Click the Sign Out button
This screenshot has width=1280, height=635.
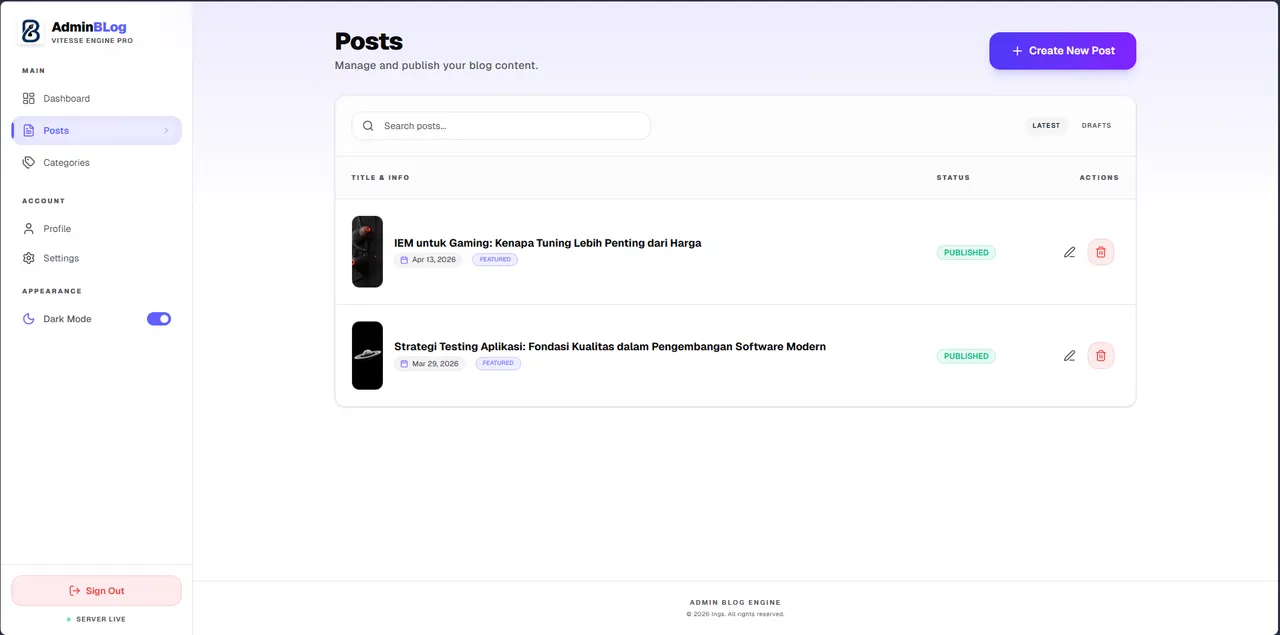pyautogui.click(x=96, y=591)
